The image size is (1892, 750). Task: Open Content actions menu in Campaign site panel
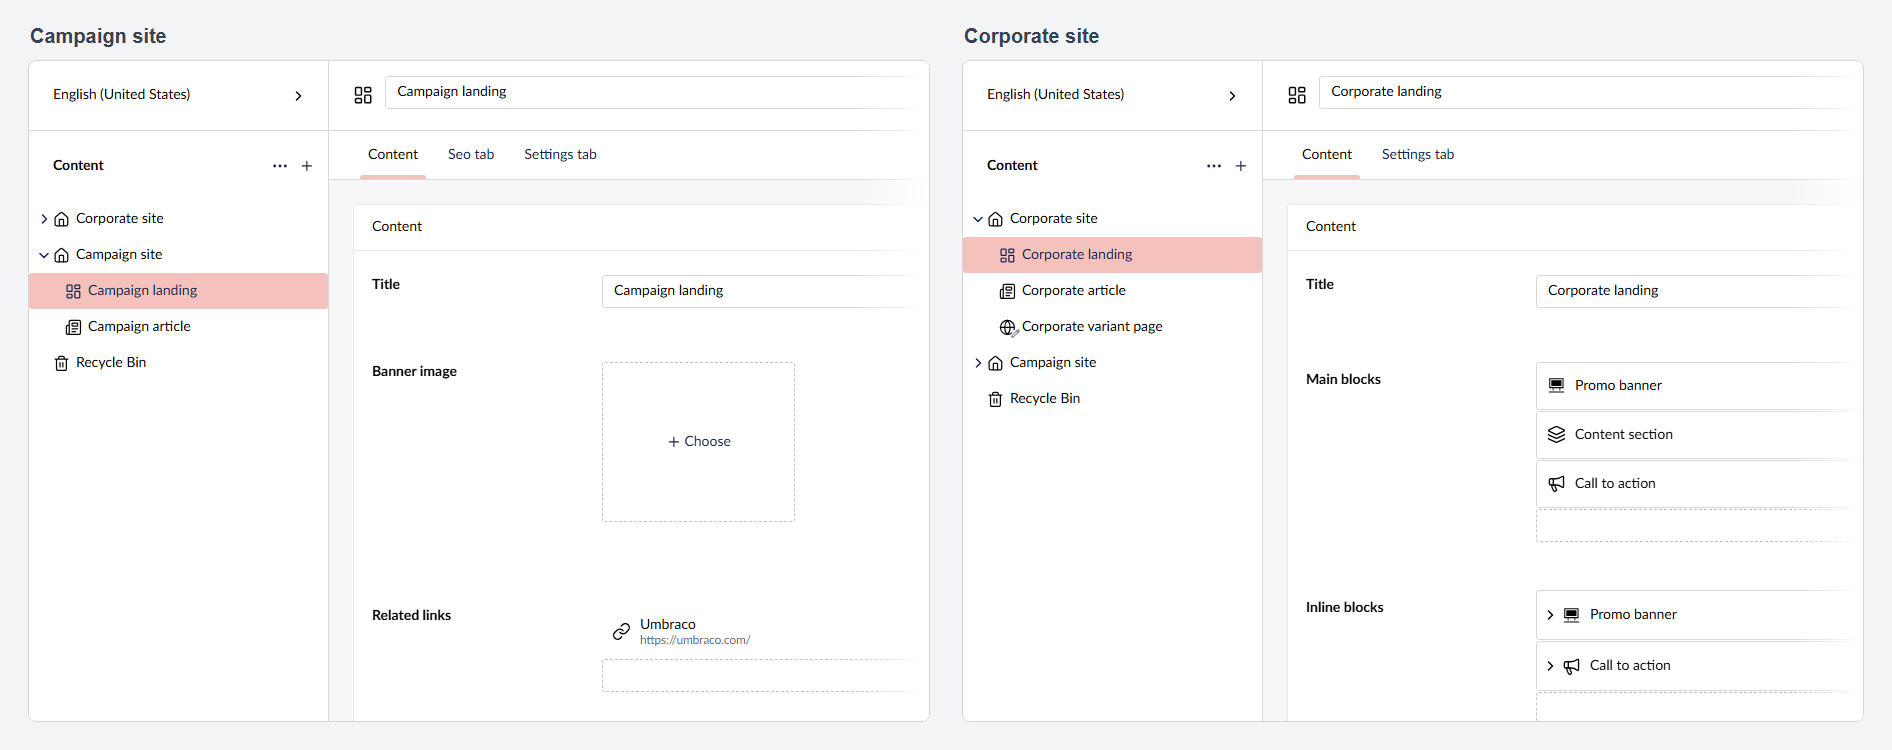[x=280, y=166]
